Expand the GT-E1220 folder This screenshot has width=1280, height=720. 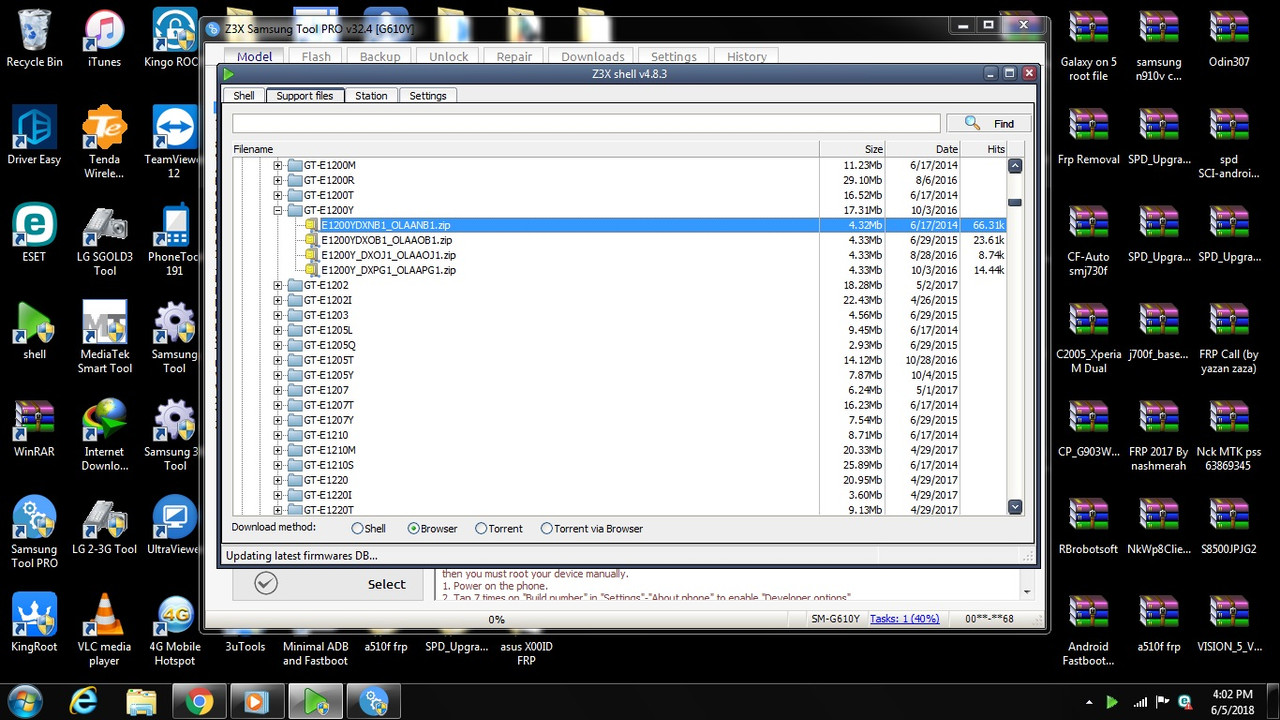point(278,480)
